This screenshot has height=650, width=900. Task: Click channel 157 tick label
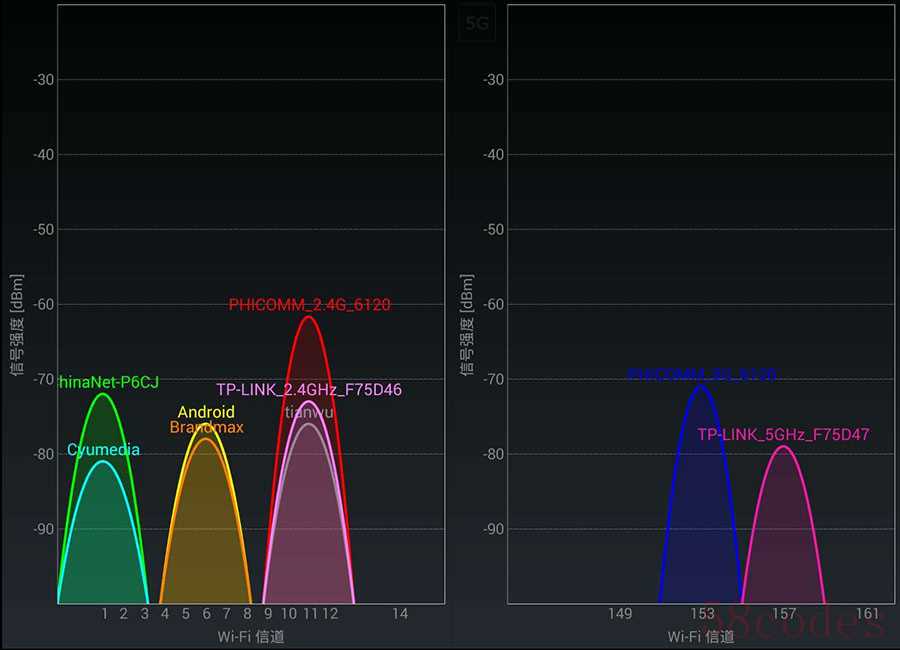coord(784,614)
